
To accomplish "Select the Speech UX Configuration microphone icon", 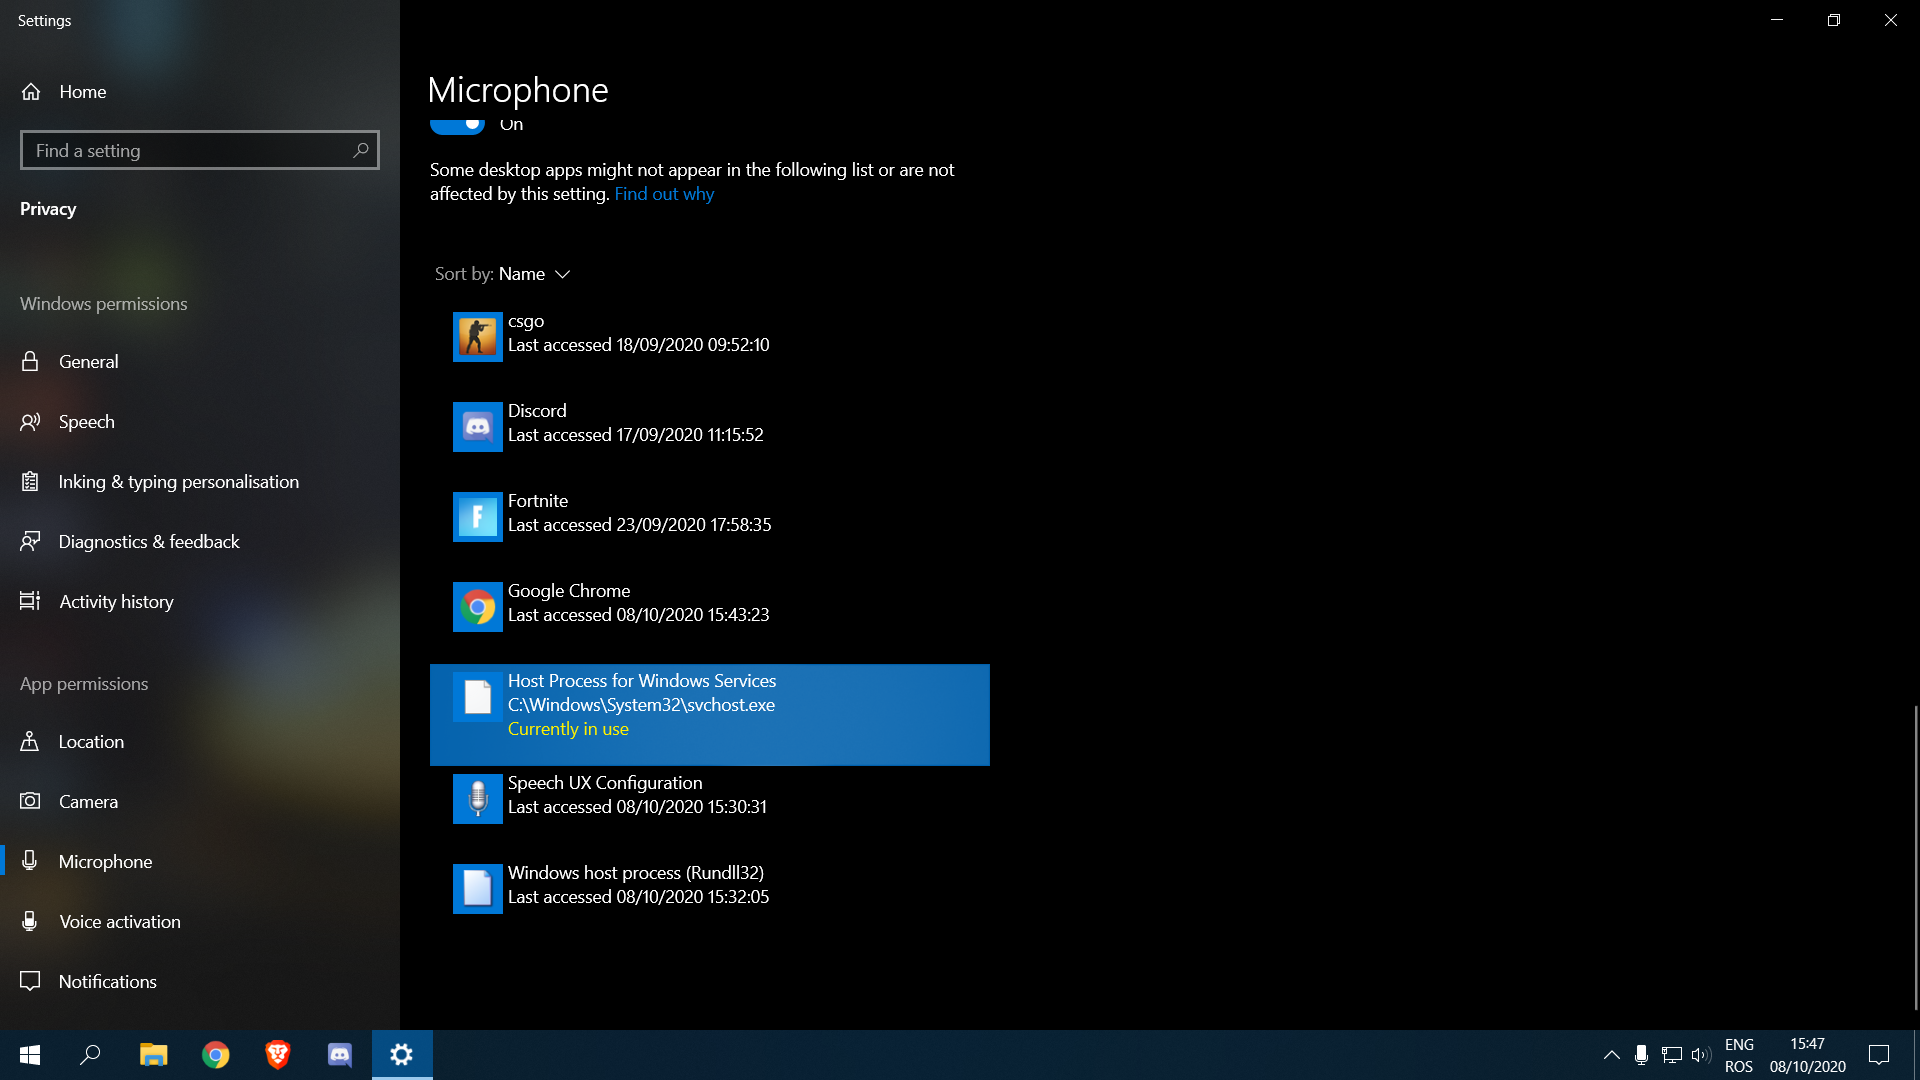I will 477,798.
